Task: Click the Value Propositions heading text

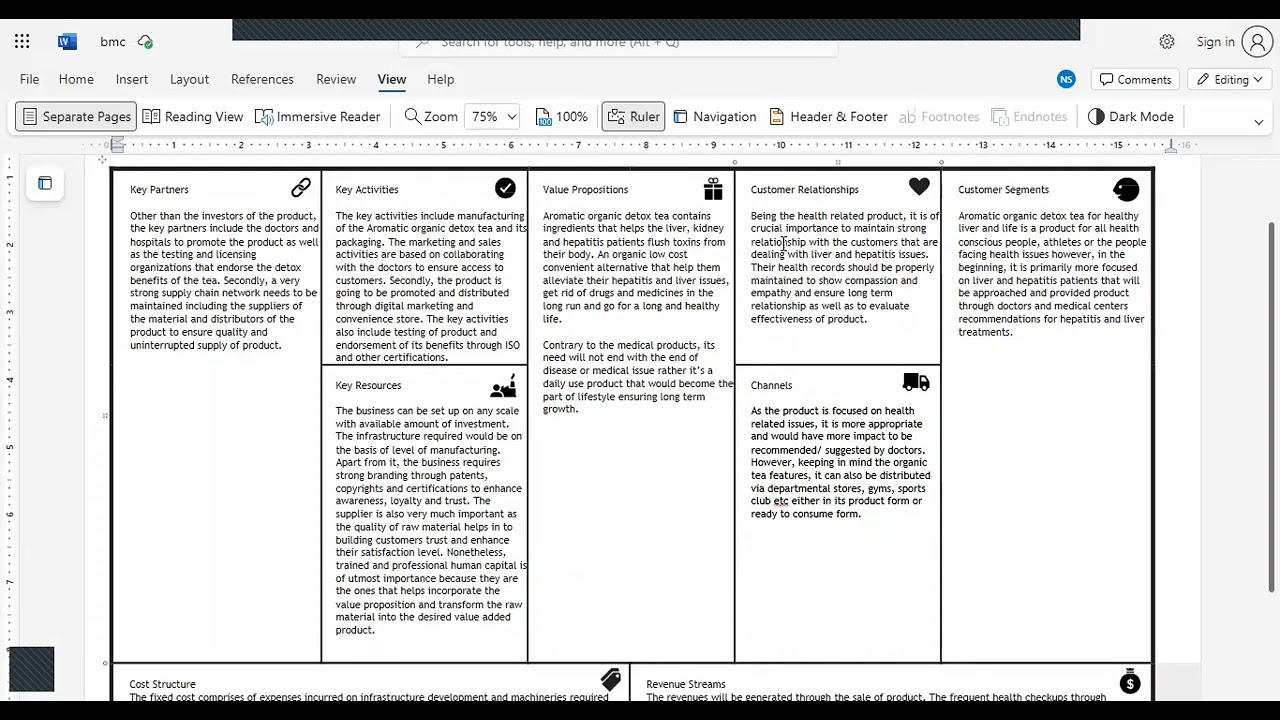Action: (586, 189)
